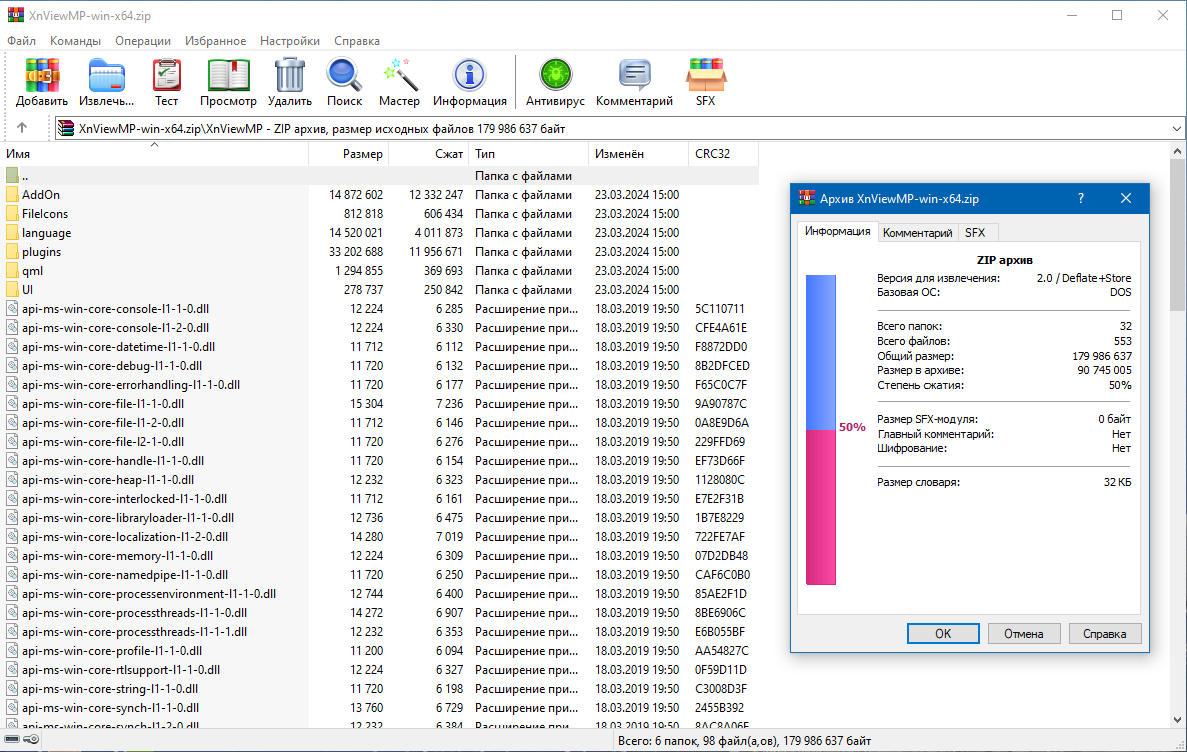Click CRC32 value CFE4A61E
The height and width of the screenshot is (752, 1187).
point(721,328)
